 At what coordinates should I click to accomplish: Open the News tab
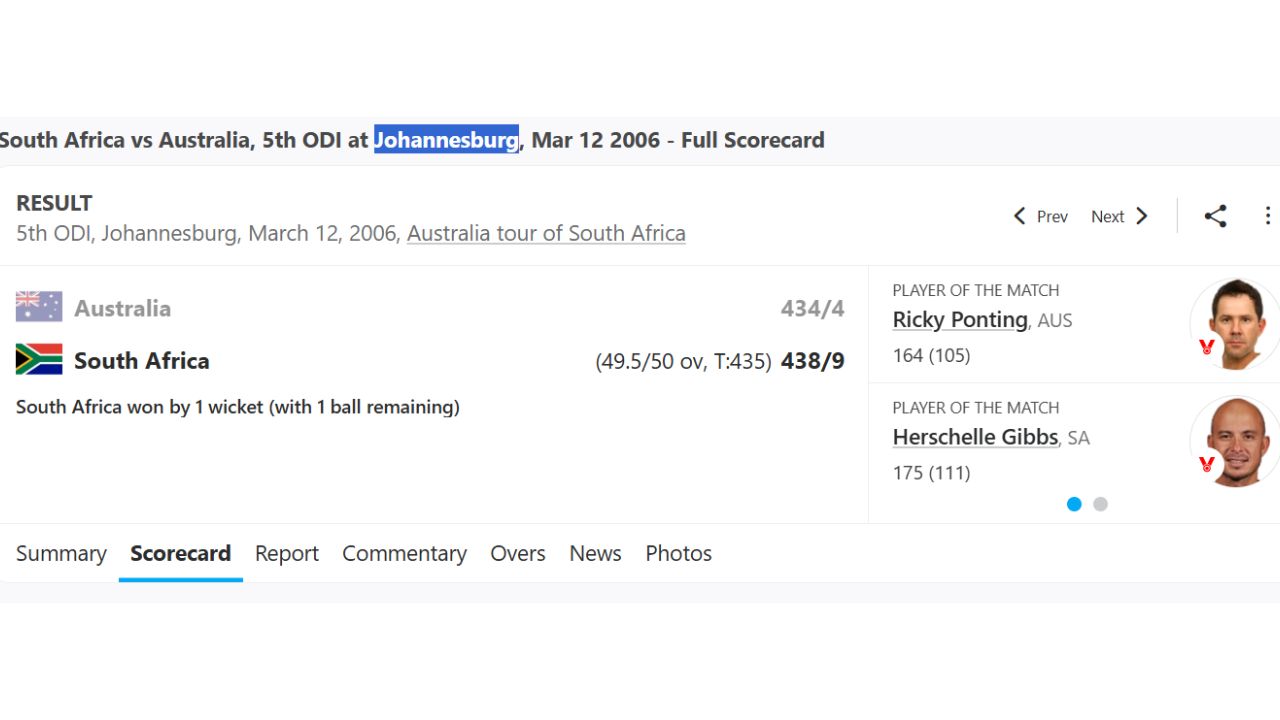coord(595,553)
